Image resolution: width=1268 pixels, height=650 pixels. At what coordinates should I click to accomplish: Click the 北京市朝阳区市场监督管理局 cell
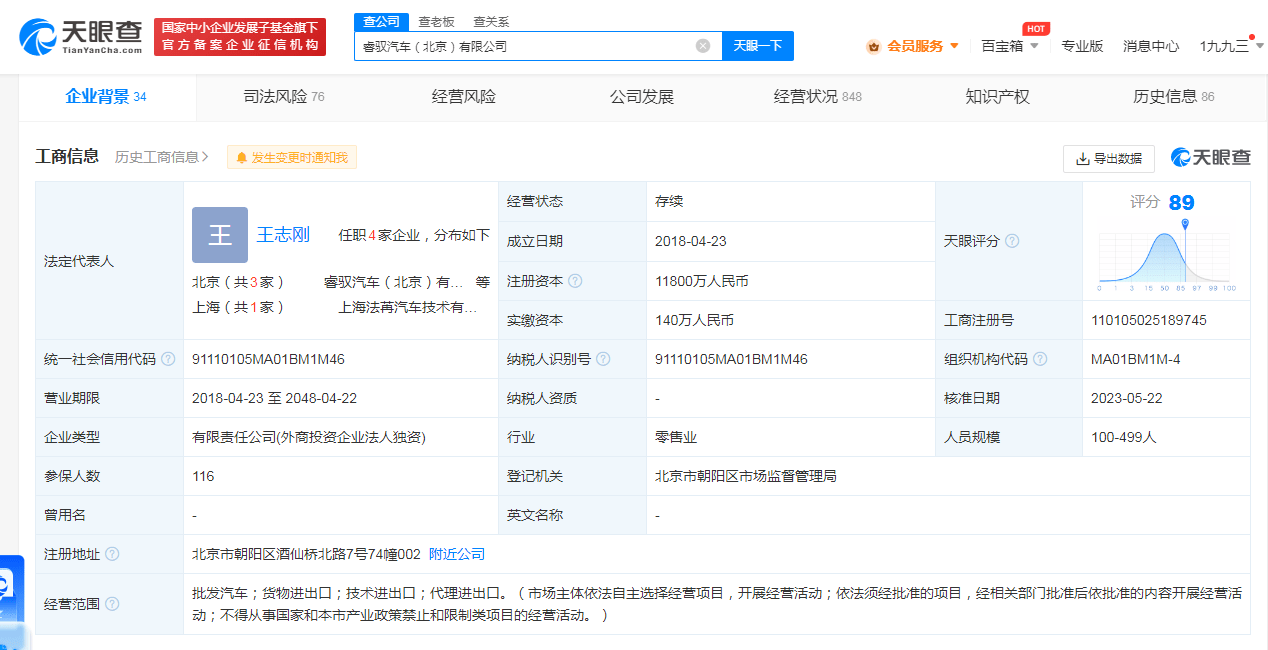pyautogui.click(x=746, y=476)
